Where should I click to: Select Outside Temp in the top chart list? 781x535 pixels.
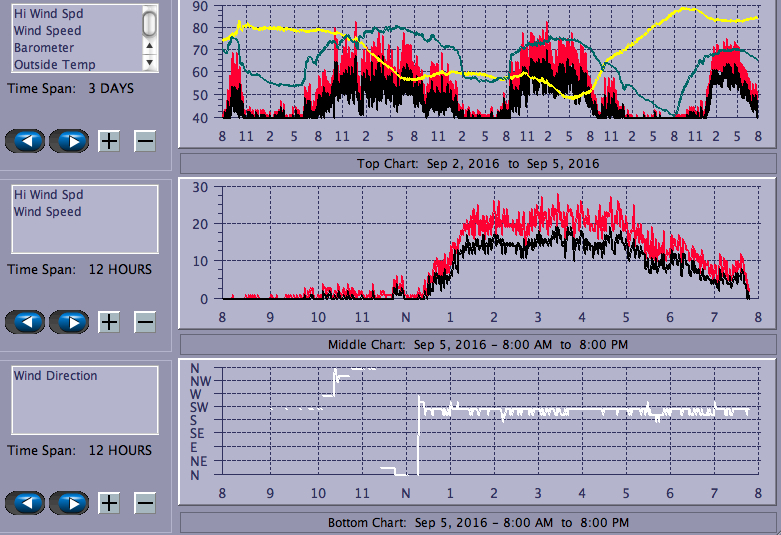click(x=54, y=64)
